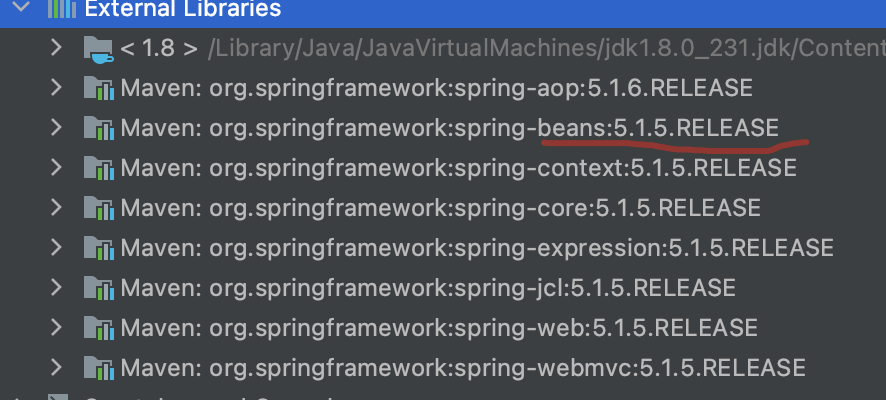Select the spring-webmvc:5.1.5.RELEASE entry text

point(463,367)
